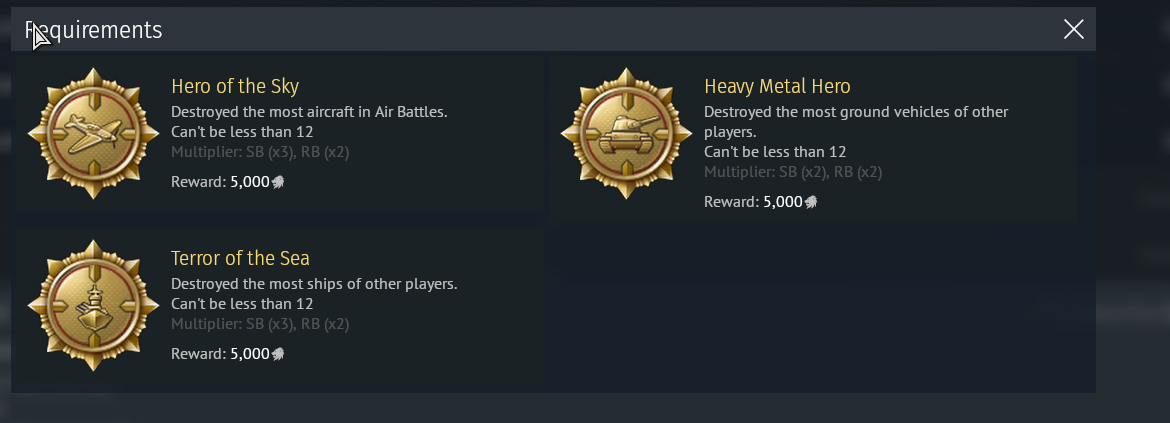Screen dimensions: 1170x423
Task: Click Reward 5,000 under Hero of the Sky
Action: pos(228,182)
